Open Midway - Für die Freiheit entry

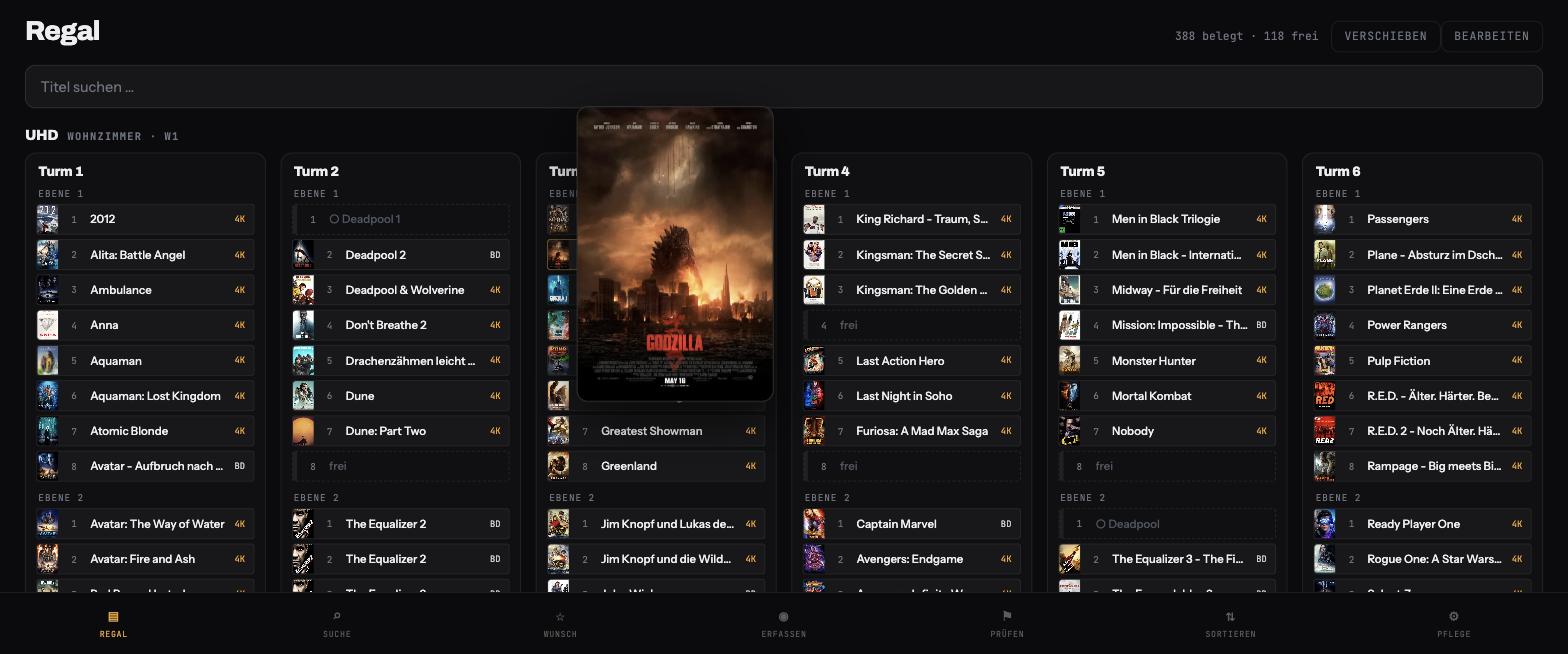pos(1167,290)
